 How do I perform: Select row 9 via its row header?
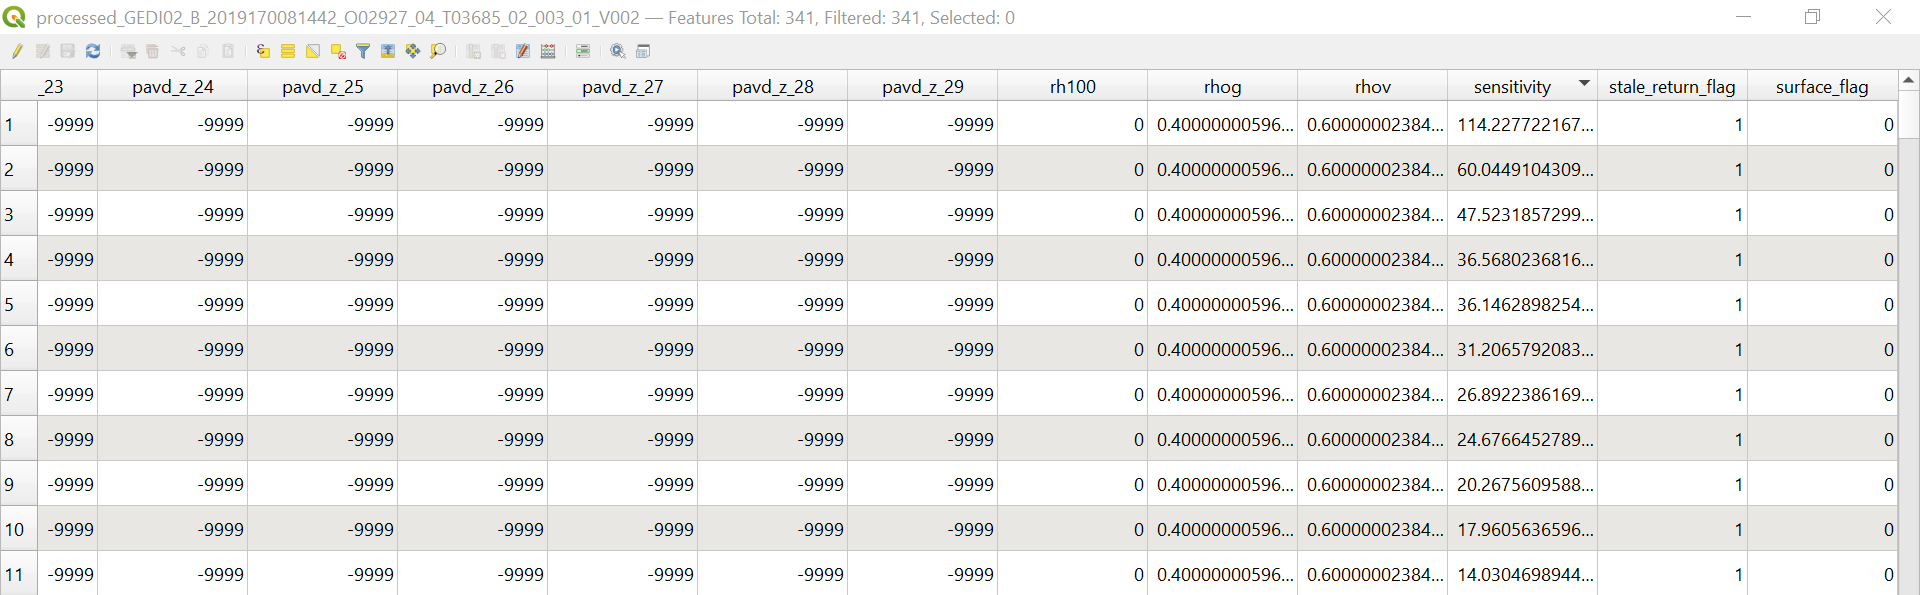pos(19,484)
